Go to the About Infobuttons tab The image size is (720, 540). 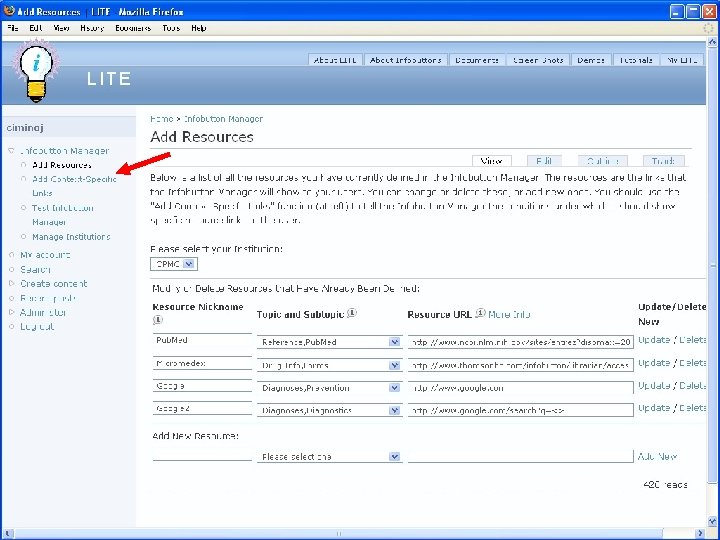coord(405,60)
